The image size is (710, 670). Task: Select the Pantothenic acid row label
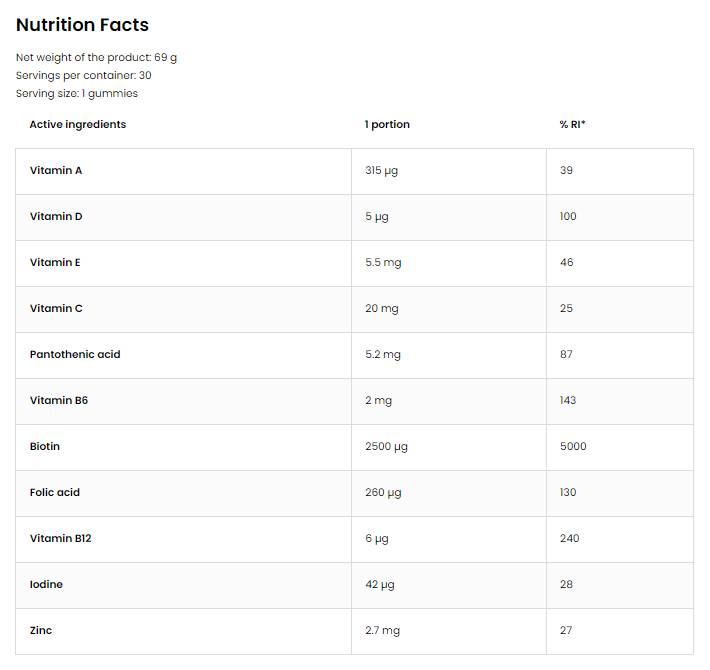[x=75, y=355]
